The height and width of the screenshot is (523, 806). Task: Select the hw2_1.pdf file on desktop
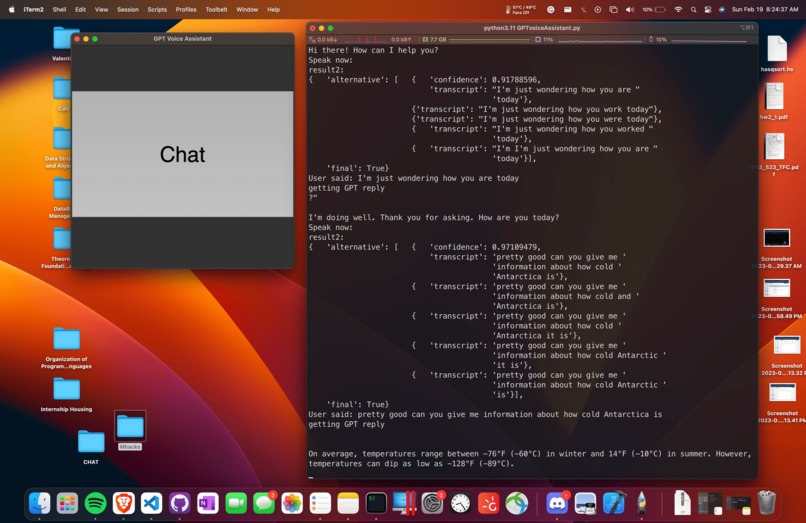pos(774,101)
